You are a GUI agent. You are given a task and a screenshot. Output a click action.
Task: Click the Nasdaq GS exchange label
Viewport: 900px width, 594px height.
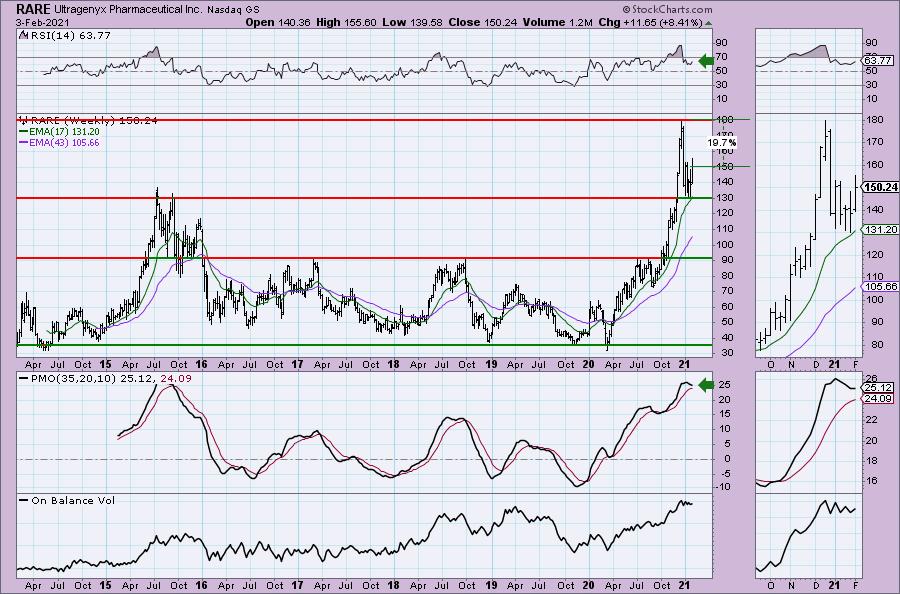pos(233,9)
